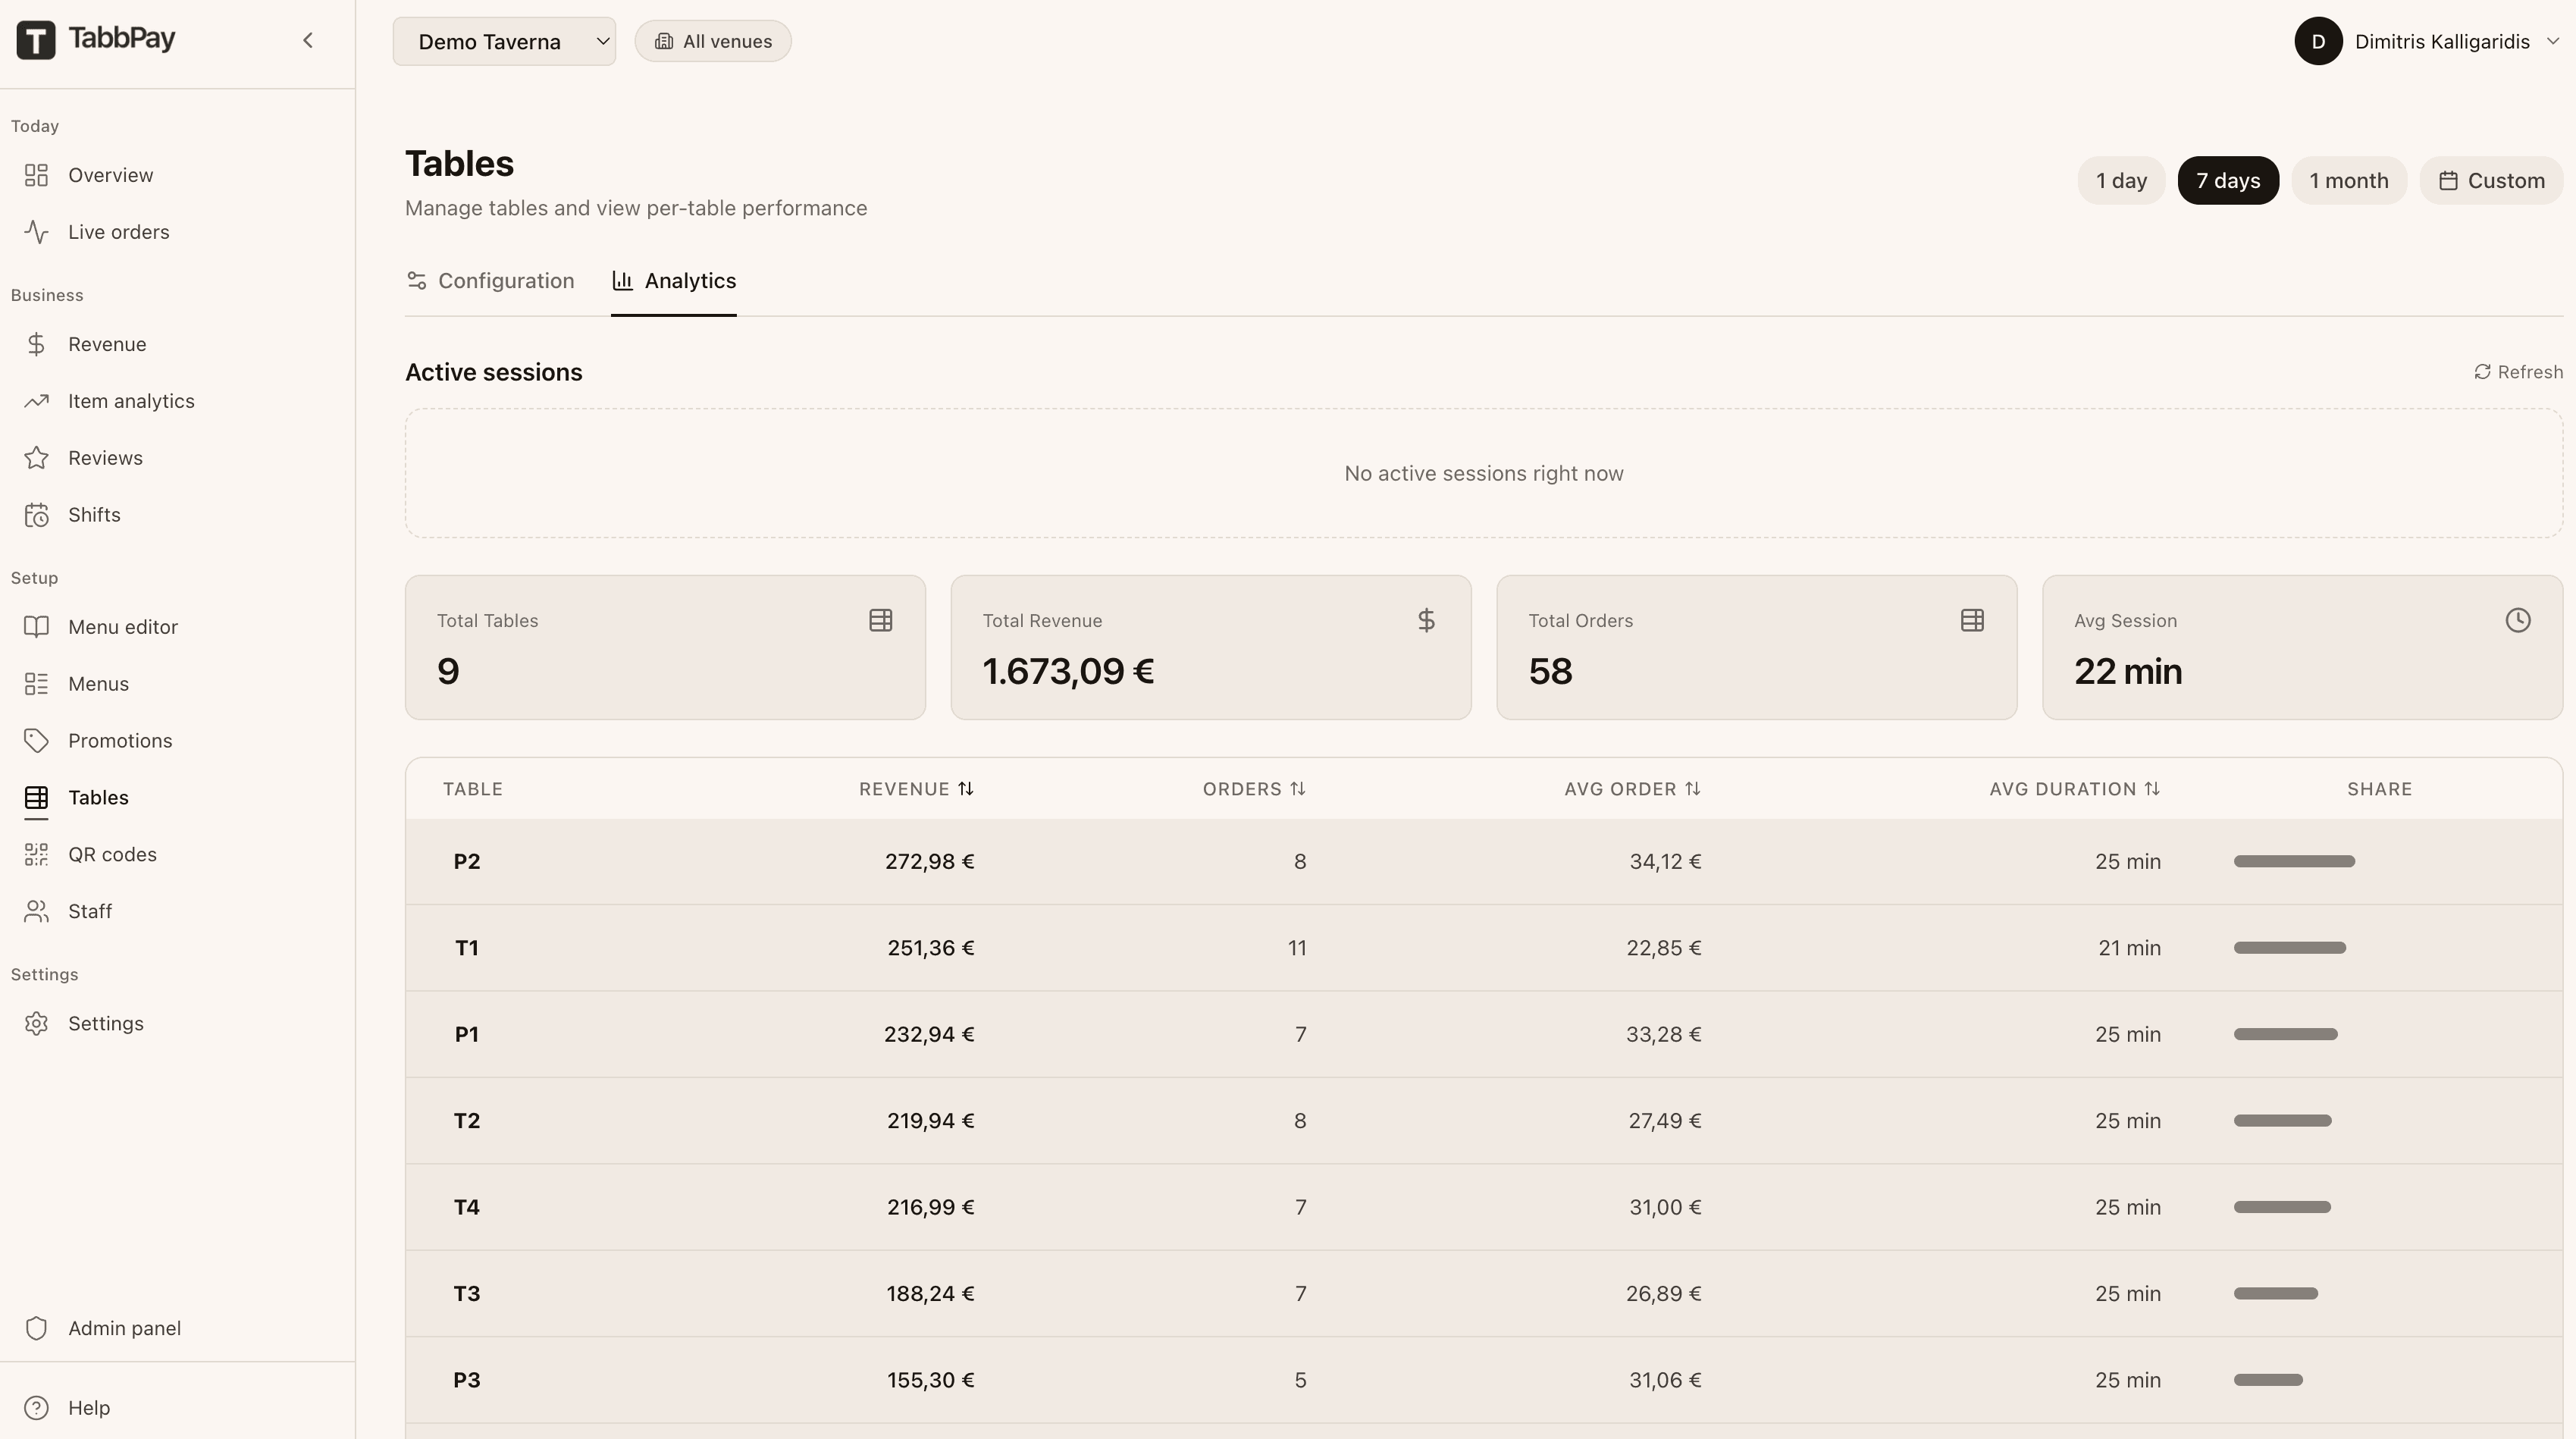Switch to the Analytics tab
This screenshot has height=1439, width=2576.
tap(674, 281)
